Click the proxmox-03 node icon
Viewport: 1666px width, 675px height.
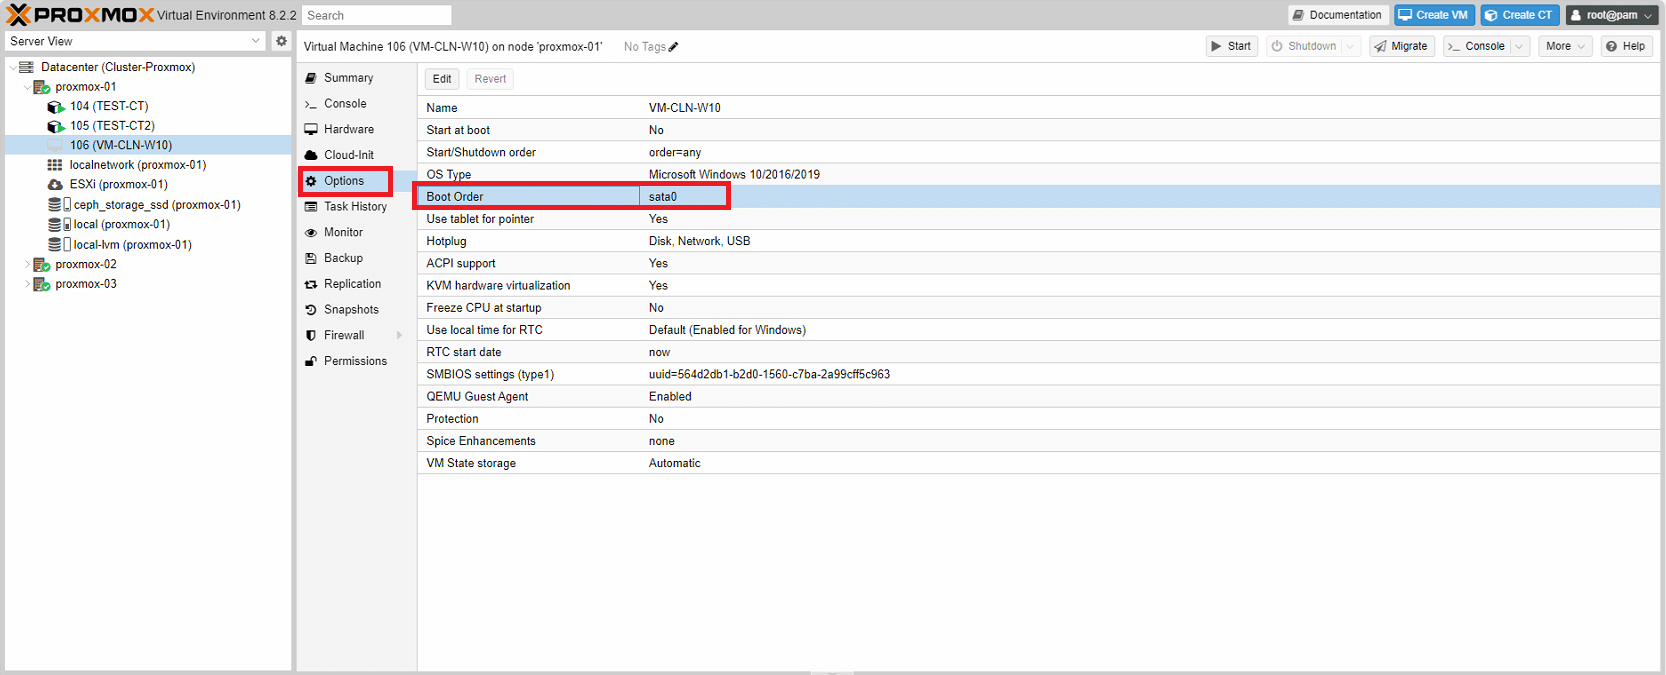(x=42, y=284)
